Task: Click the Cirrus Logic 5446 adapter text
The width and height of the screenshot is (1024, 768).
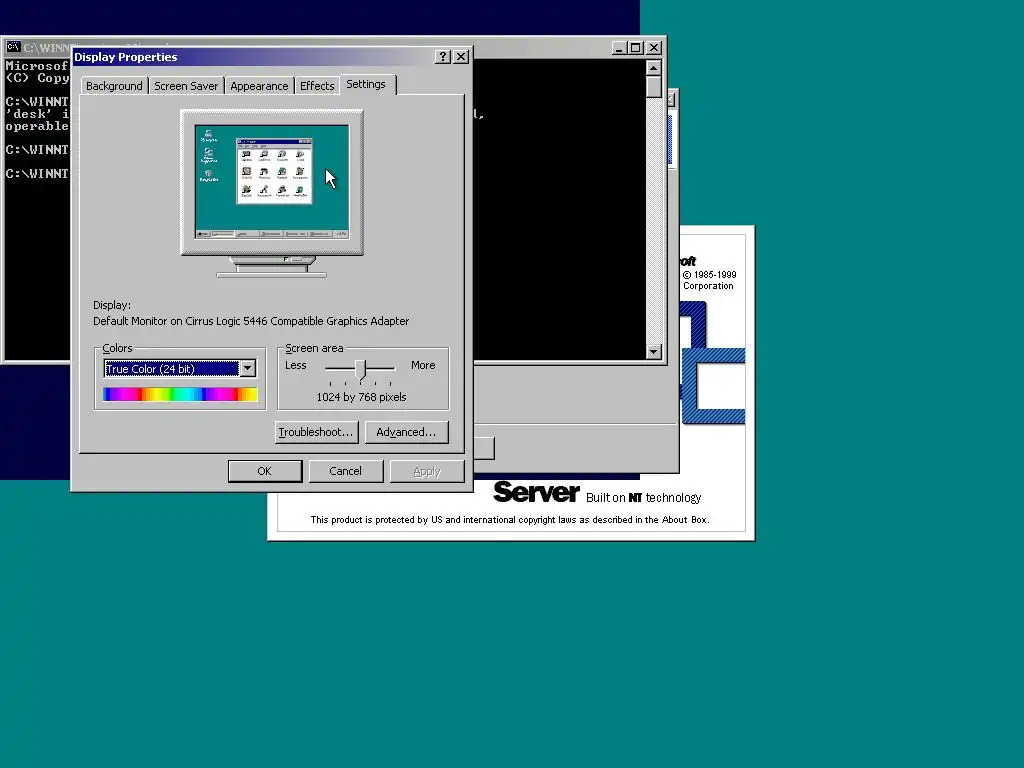Action: pyautogui.click(x=251, y=321)
